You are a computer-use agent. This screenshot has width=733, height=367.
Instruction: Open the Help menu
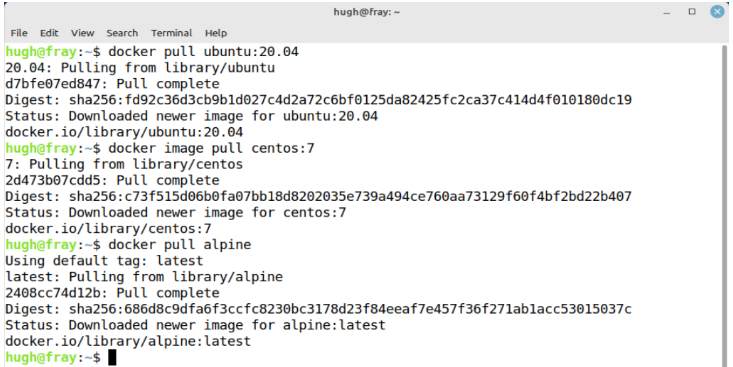coord(216,33)
